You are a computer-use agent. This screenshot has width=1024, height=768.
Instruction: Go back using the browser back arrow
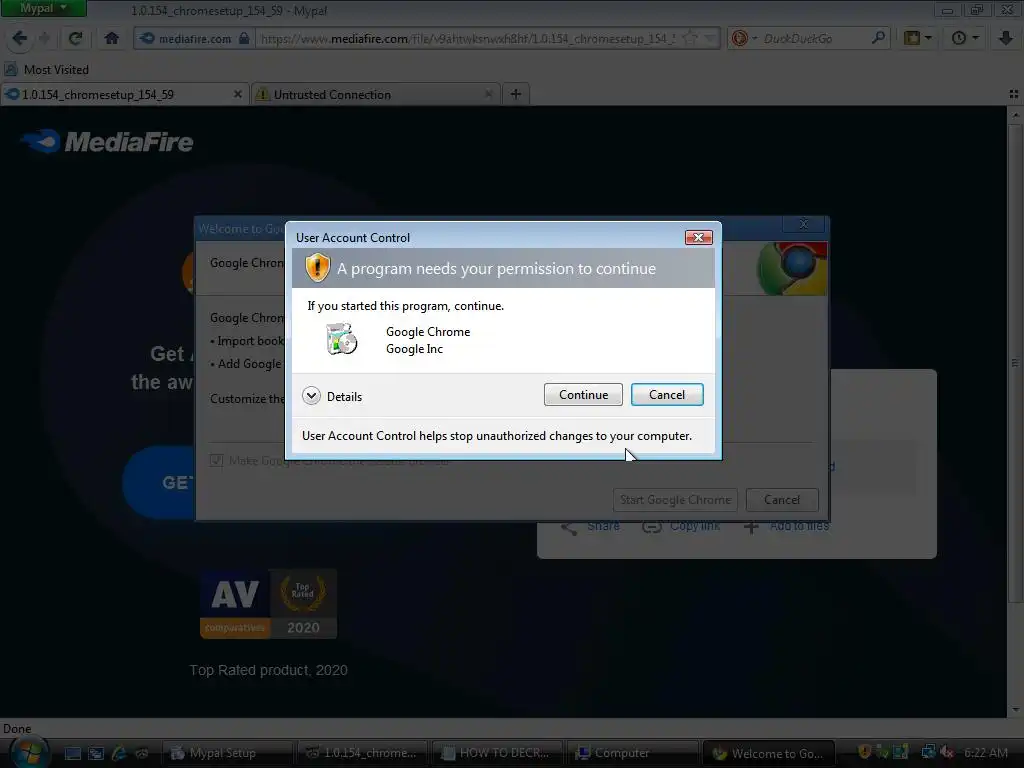pos(20,39)
